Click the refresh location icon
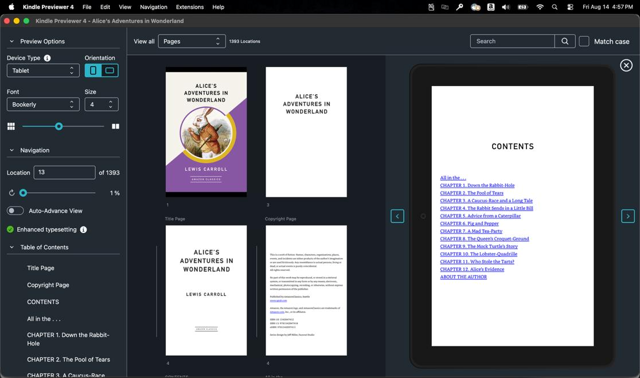This screenshot has width=640, height=378. (11, 193)
